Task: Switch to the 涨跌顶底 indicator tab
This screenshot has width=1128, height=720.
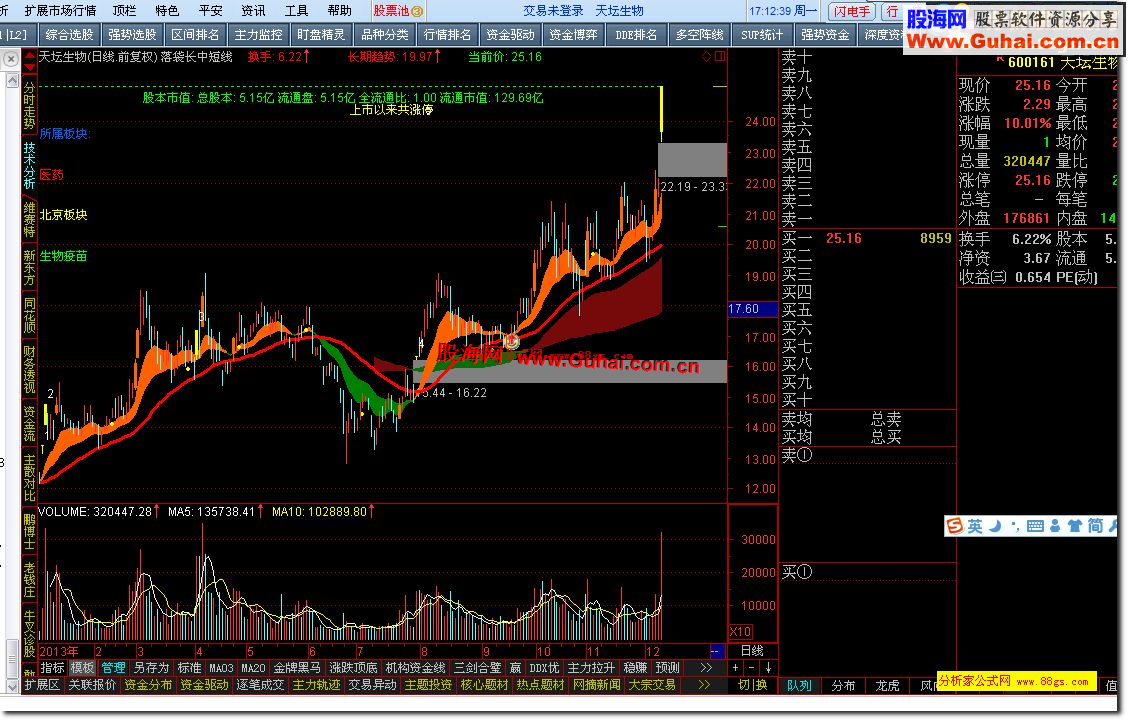Action: (x=353, y=667)
